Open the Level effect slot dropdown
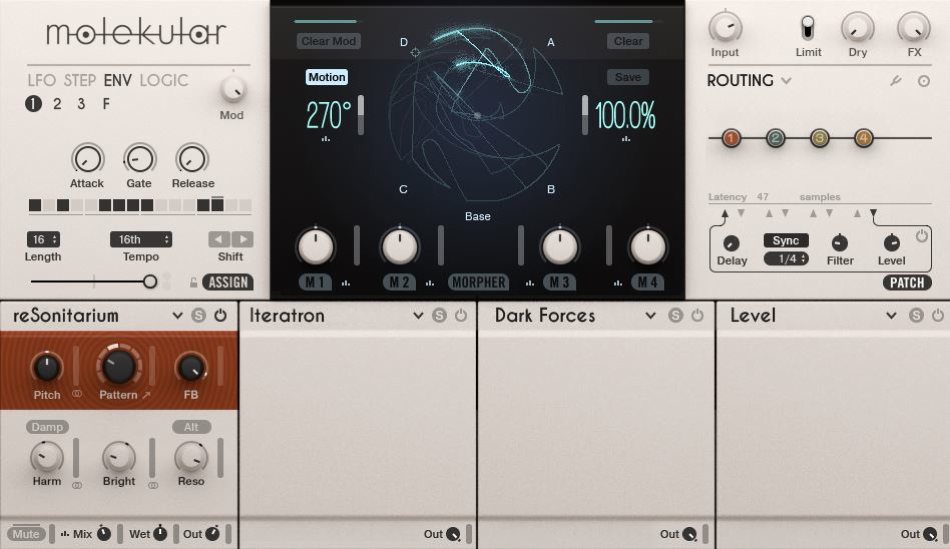This screenshot has width=950, height=549. pyautogui.click(x=891, y=316)
